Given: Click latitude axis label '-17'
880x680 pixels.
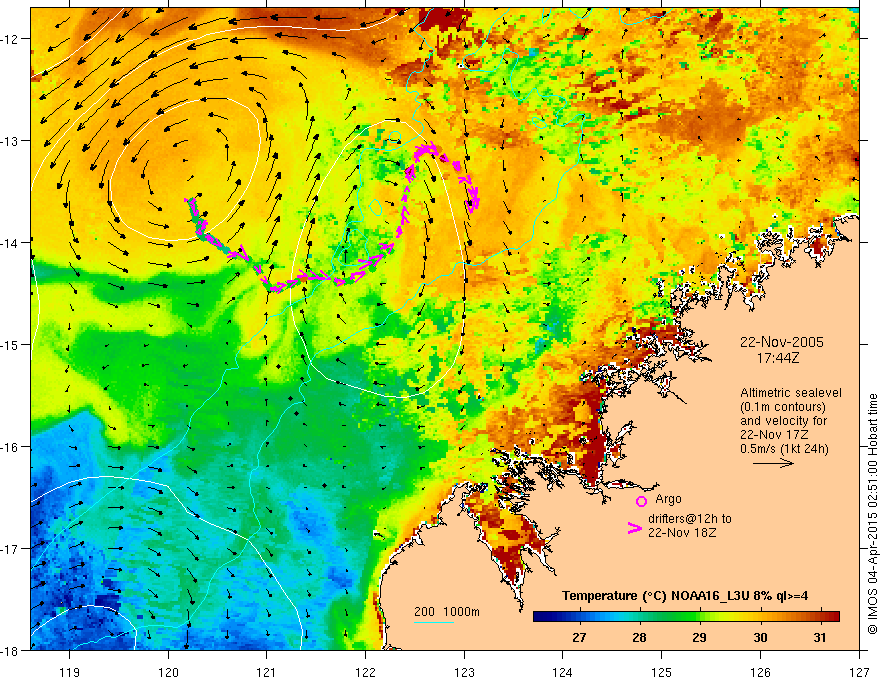Looking at the screenshot, I should (11, 549).
